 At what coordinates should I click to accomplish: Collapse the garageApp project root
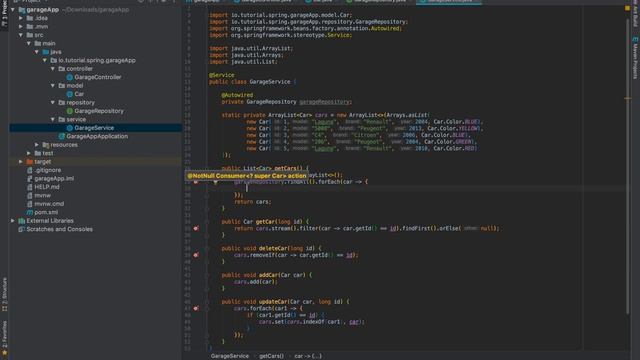point(13,10)
